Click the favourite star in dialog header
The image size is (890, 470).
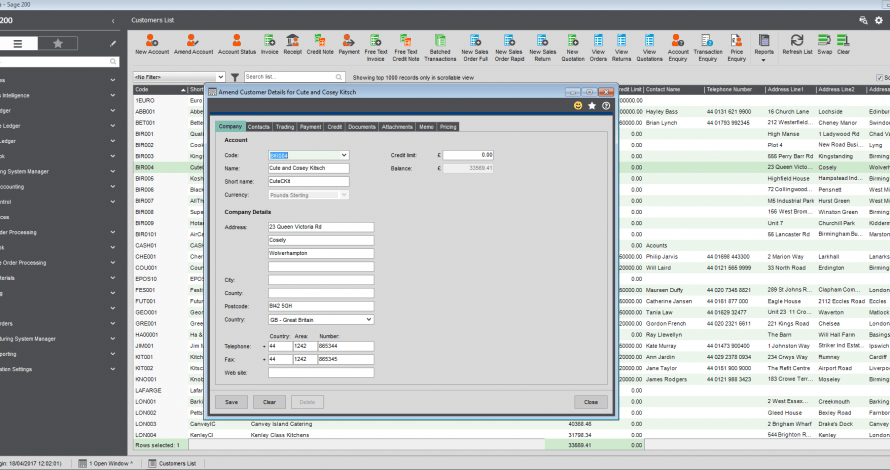click(592, 106)
